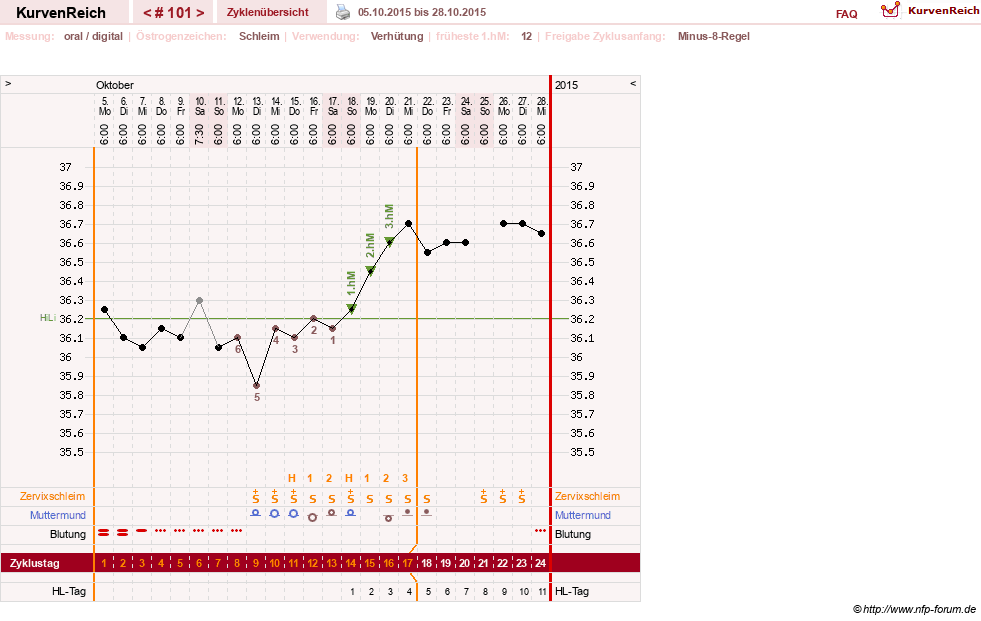Select gray excluded temperature point on 10. Sa

click(199, 301)
